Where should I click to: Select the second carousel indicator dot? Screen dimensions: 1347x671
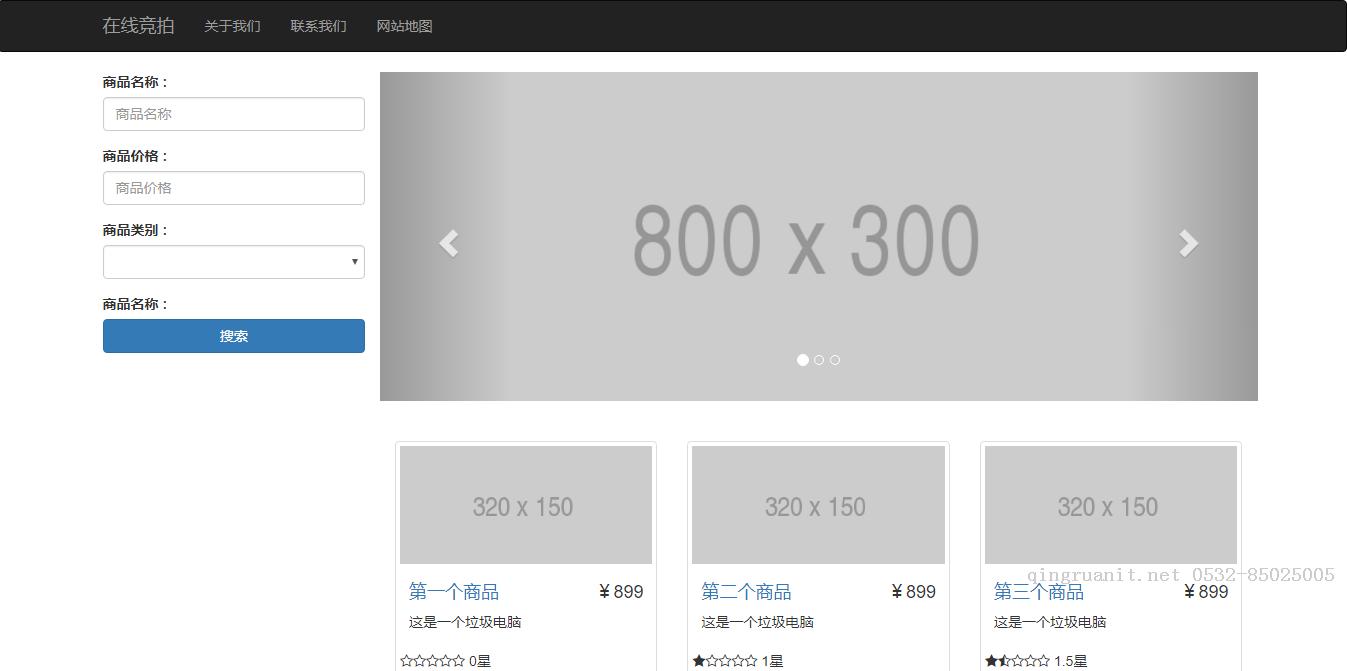click(819, 359)
